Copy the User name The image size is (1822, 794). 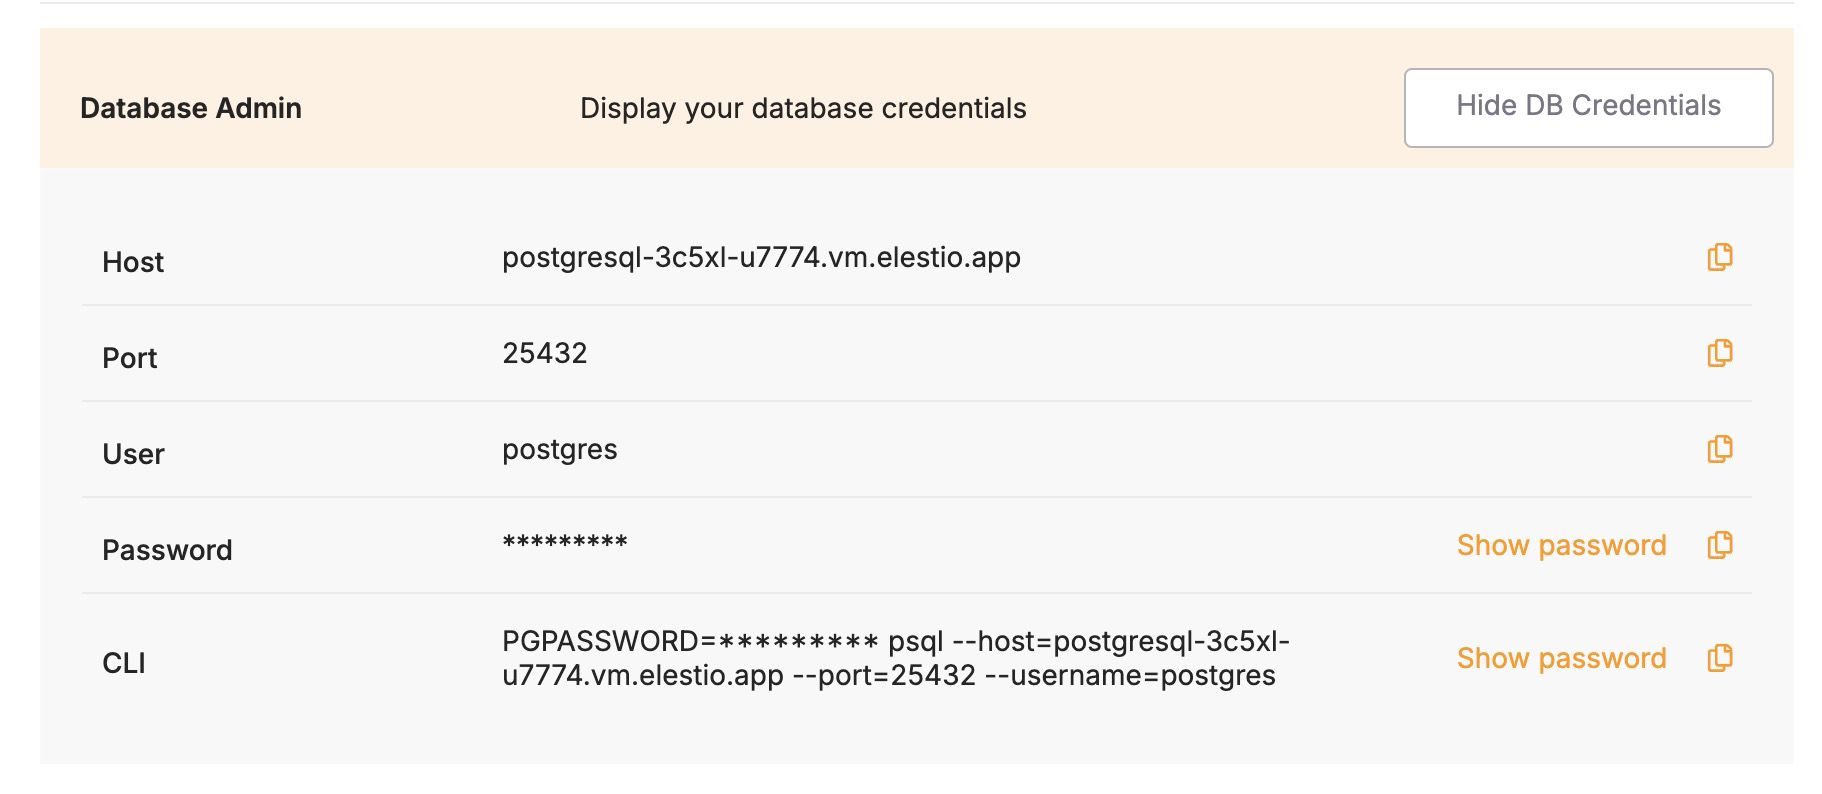(x=1719, y=449)
